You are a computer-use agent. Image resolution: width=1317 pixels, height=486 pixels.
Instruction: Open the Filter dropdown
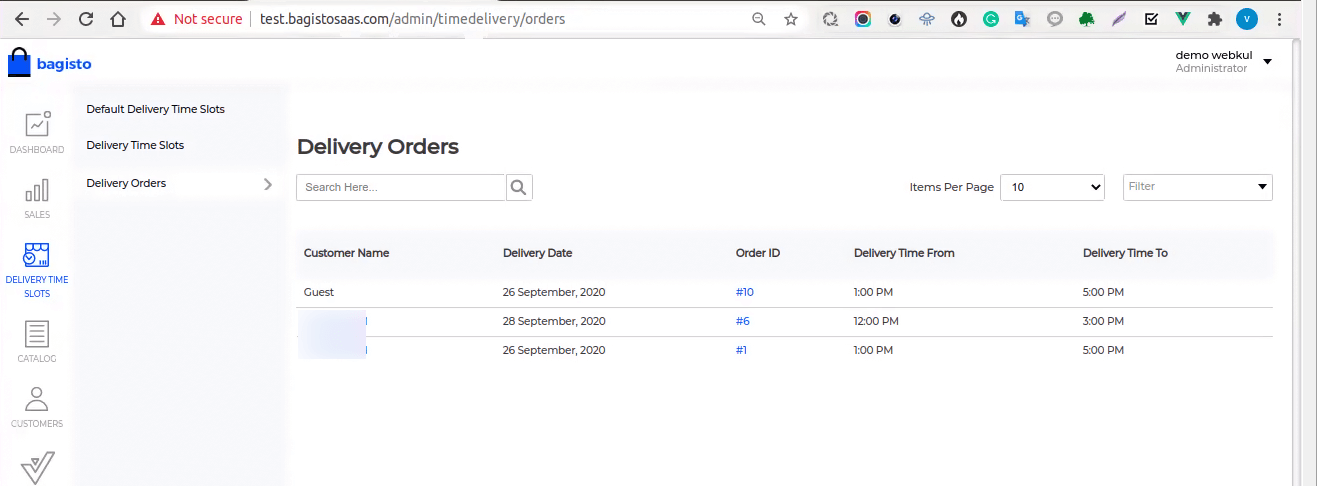(x=1198, y=187)
